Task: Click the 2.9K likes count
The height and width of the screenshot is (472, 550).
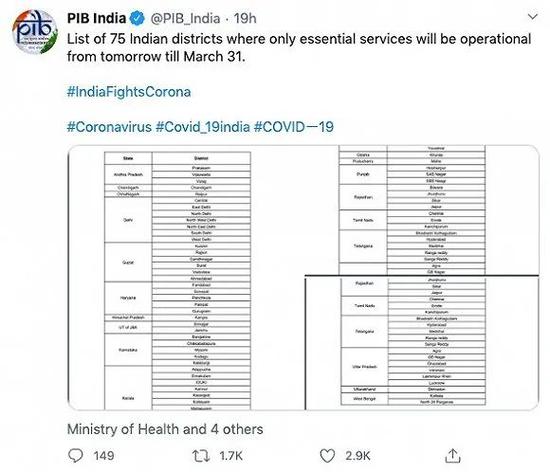Action: 357,456
